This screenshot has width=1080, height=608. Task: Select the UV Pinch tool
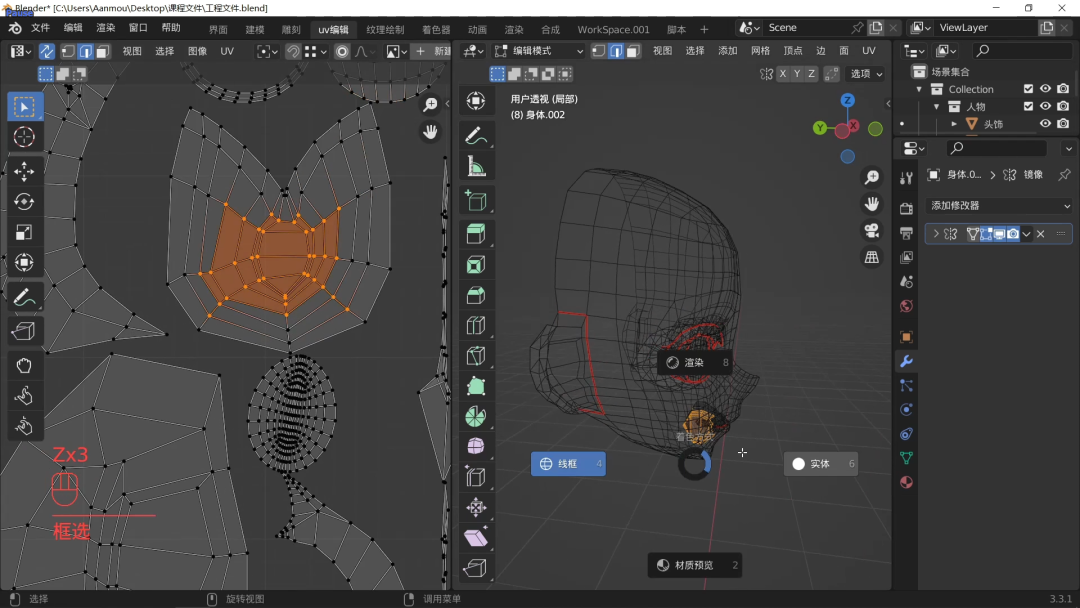[24, 426]
